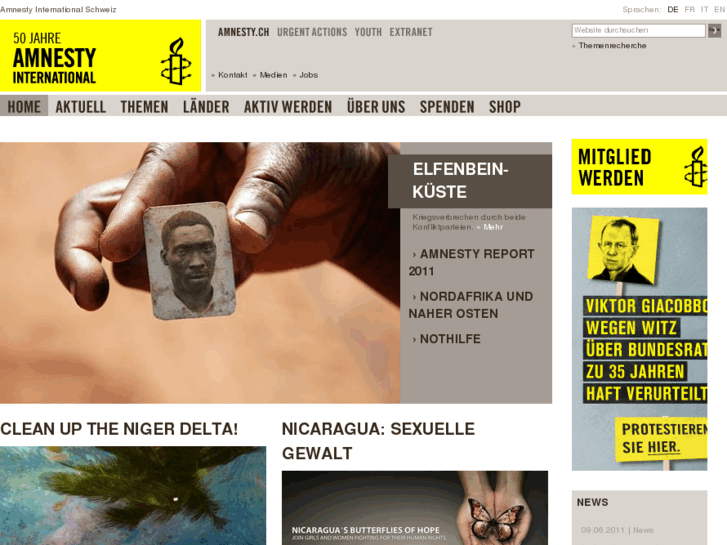The width and height of the screenshot is (727, 545).
Task: Open the Youth site tab
Action: coord(368,32)
